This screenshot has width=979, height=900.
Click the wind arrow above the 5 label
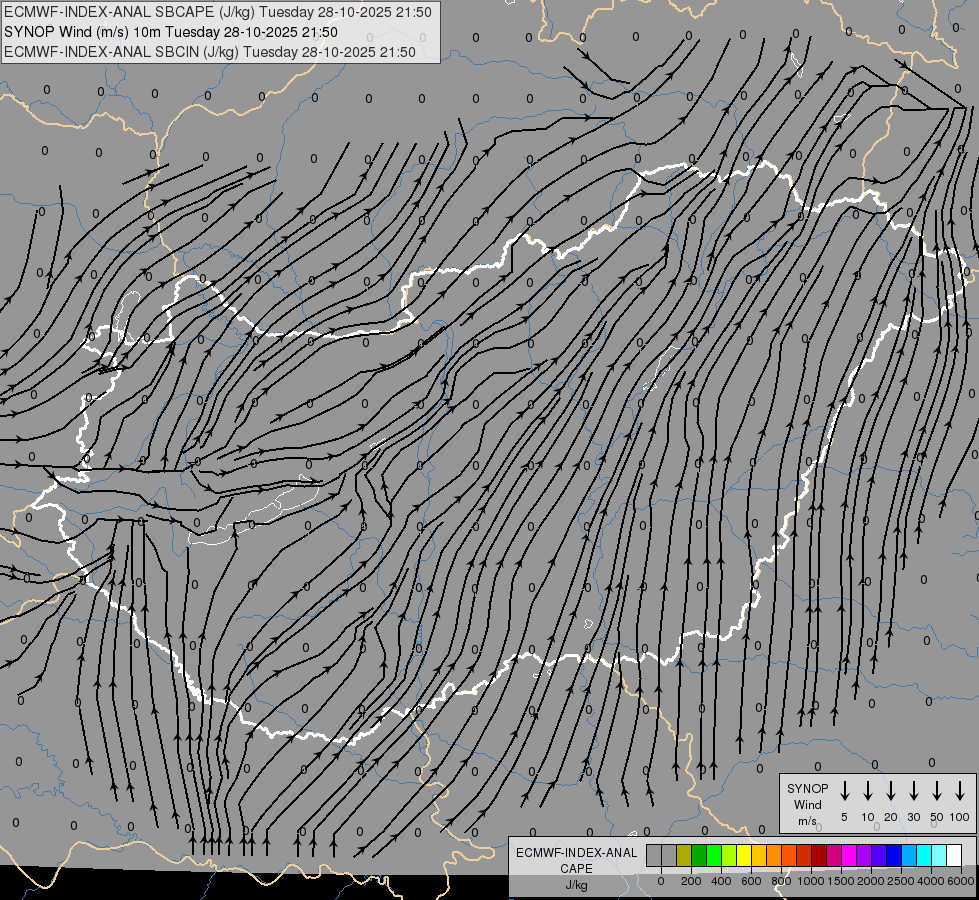tap(845, 790)
